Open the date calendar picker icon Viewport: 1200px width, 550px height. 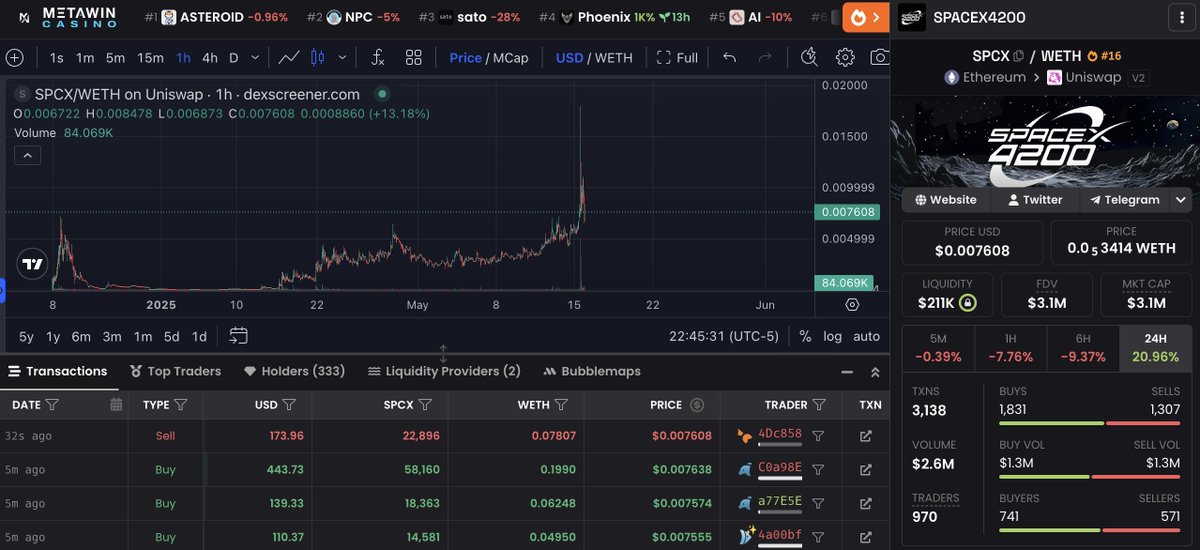coord(116,405)
